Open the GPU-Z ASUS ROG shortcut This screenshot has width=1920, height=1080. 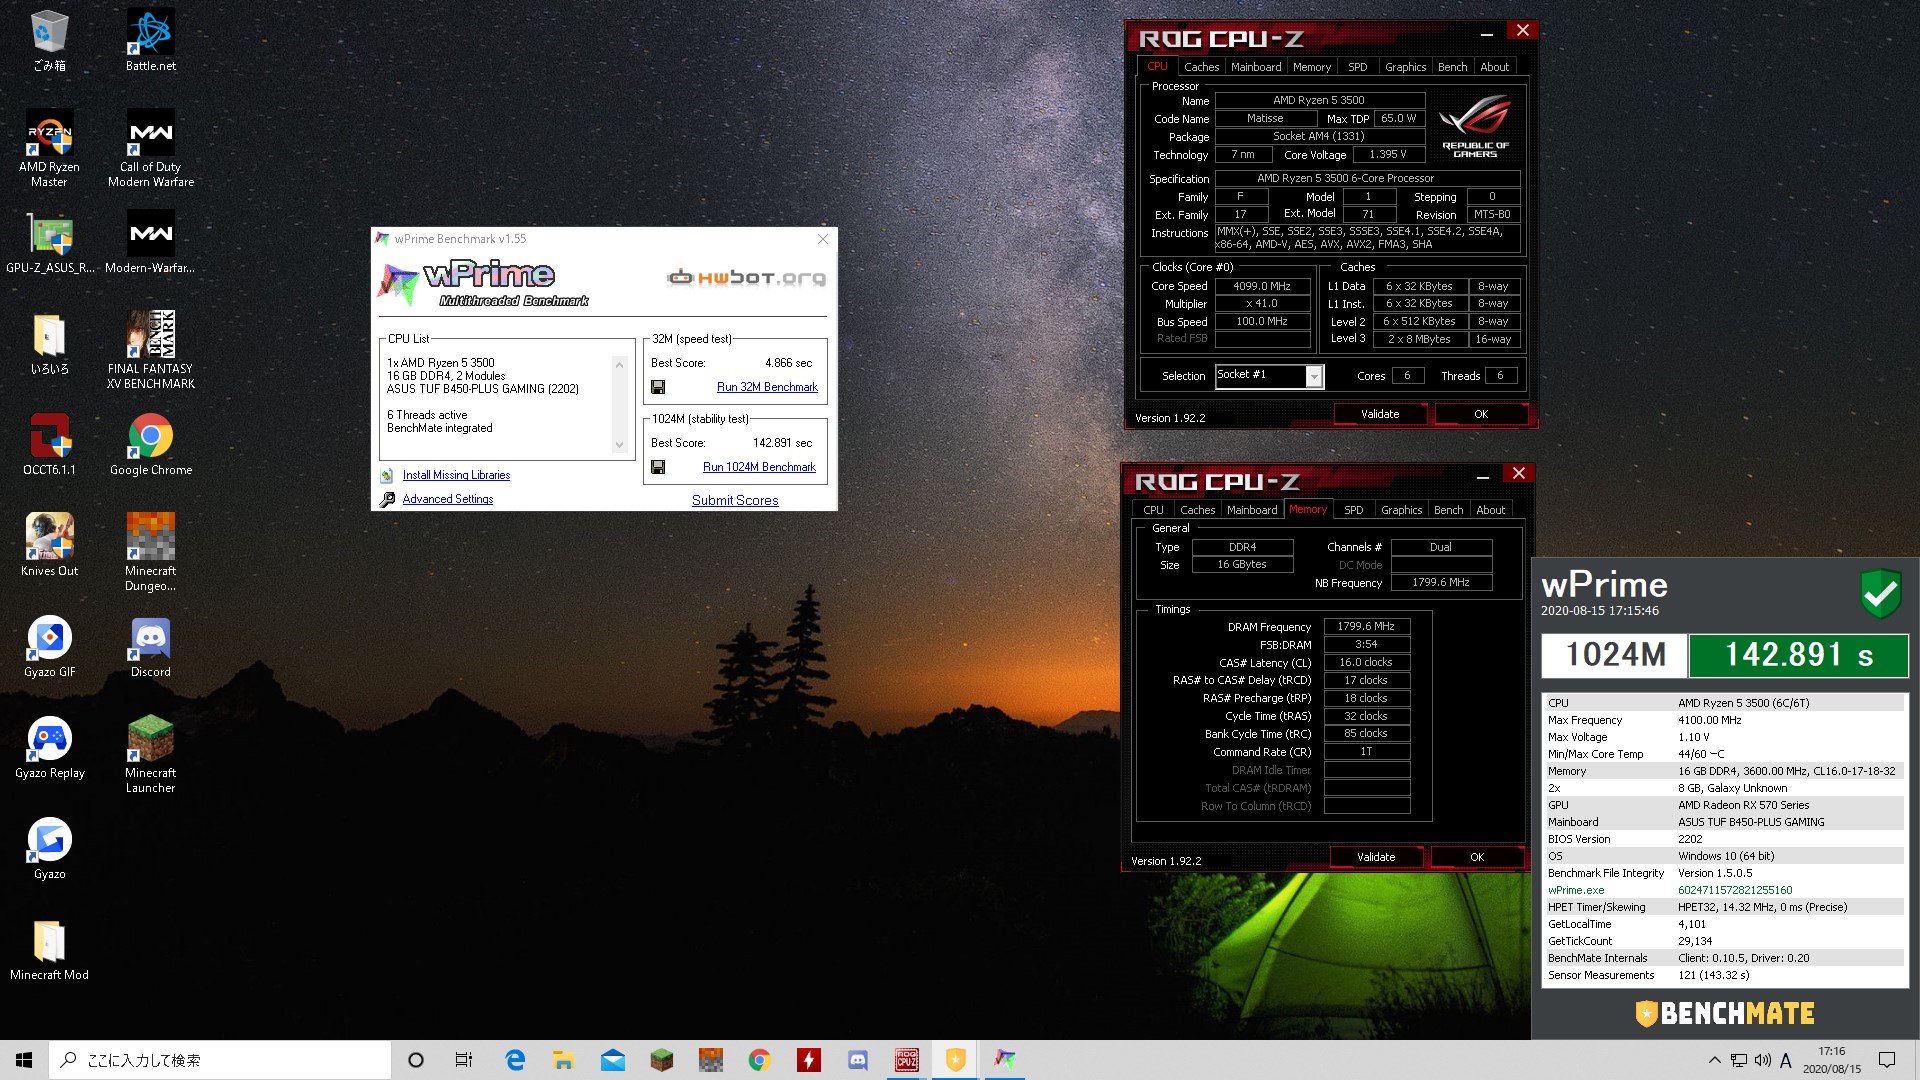[49, 242]
